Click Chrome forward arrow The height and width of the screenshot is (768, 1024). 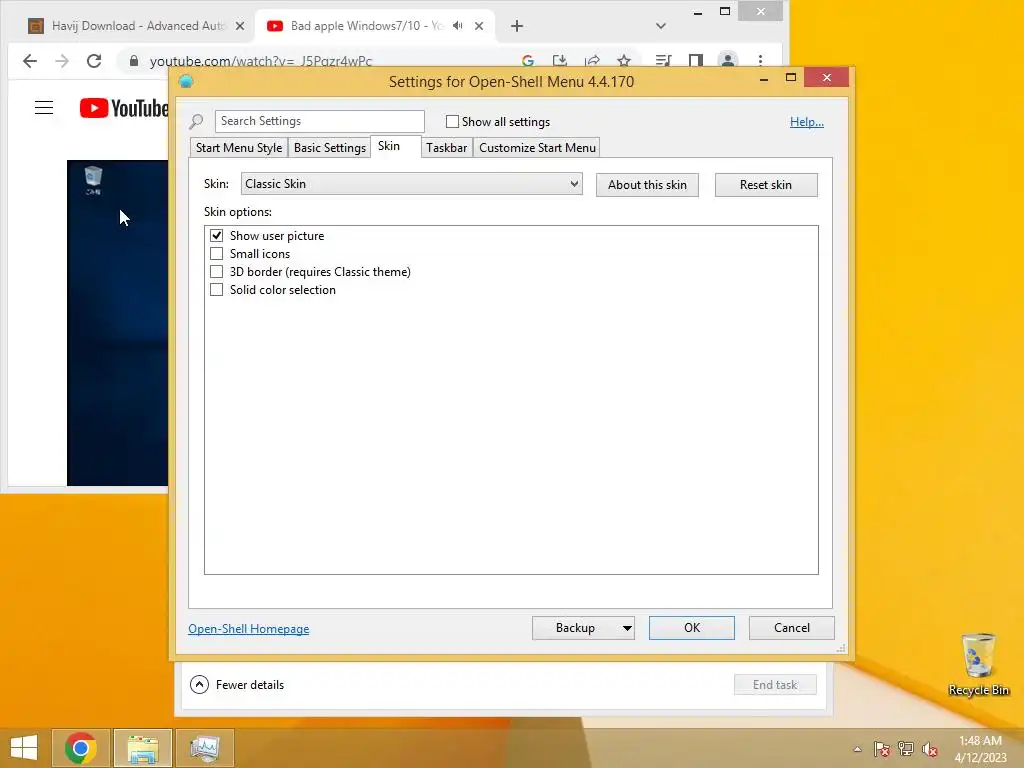pyautogui.click(x=62, y=61)
